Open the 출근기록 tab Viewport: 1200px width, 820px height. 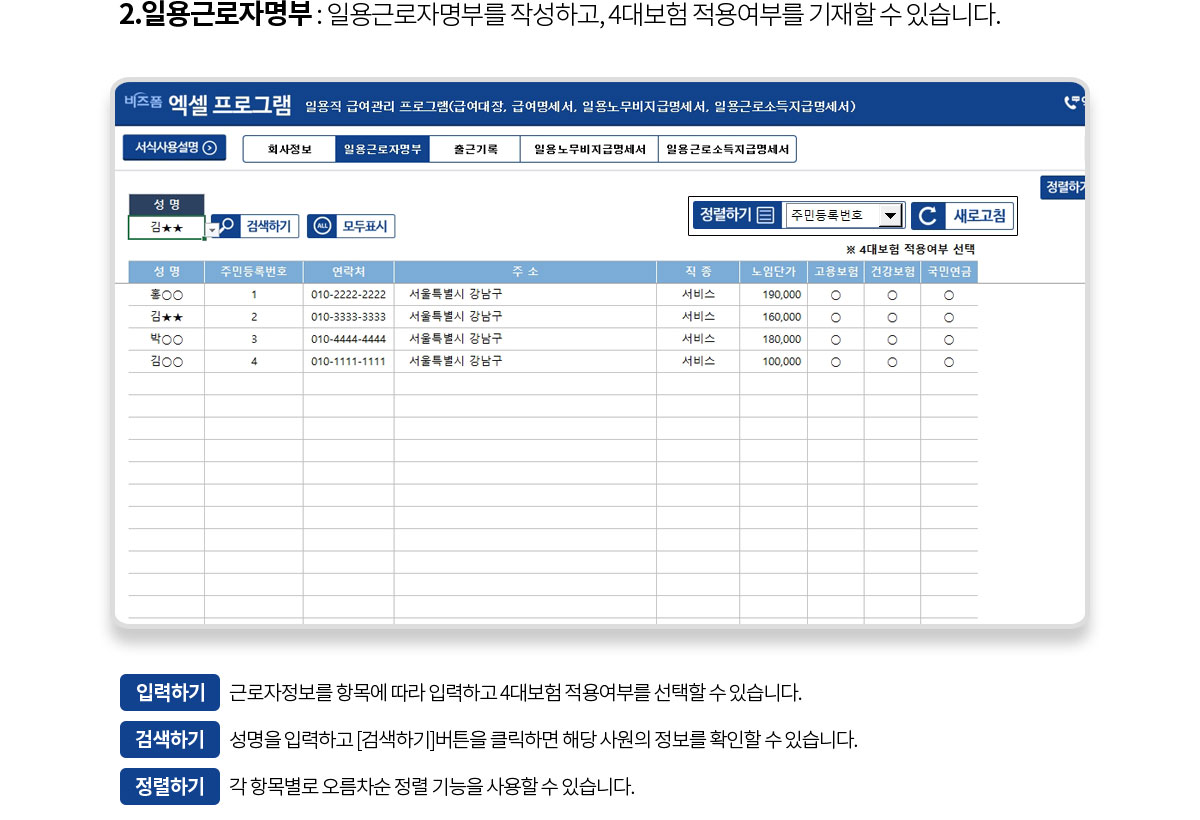pyautogui.click(x=475, y=150)
